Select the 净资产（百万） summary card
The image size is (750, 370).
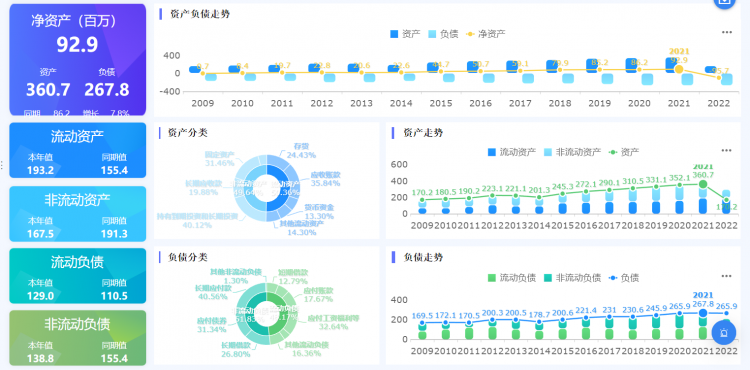tap(77, 60)
